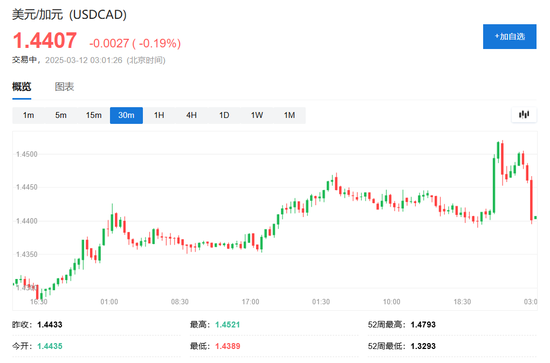Switch chart to 4H interval

coord(192,115)
